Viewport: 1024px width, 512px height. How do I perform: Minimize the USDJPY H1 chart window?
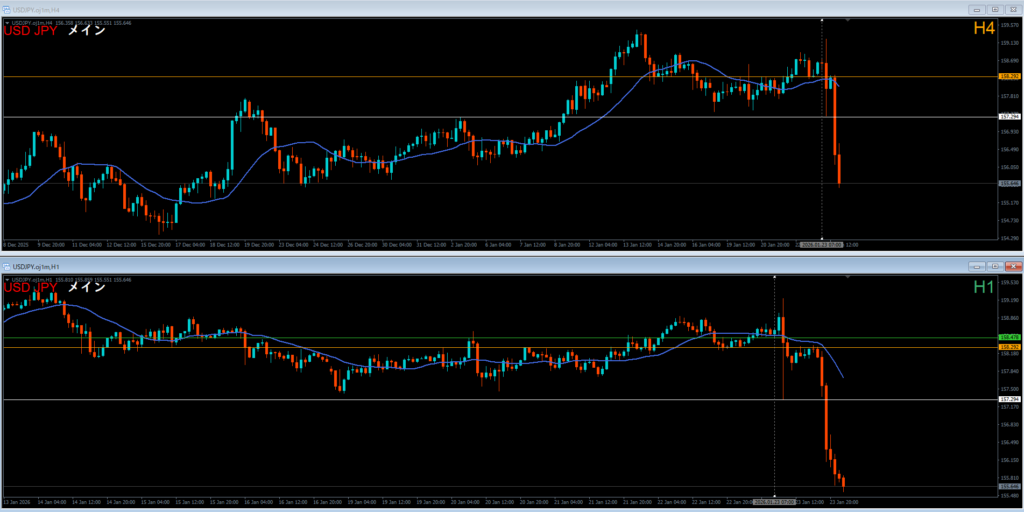[977, 267]
